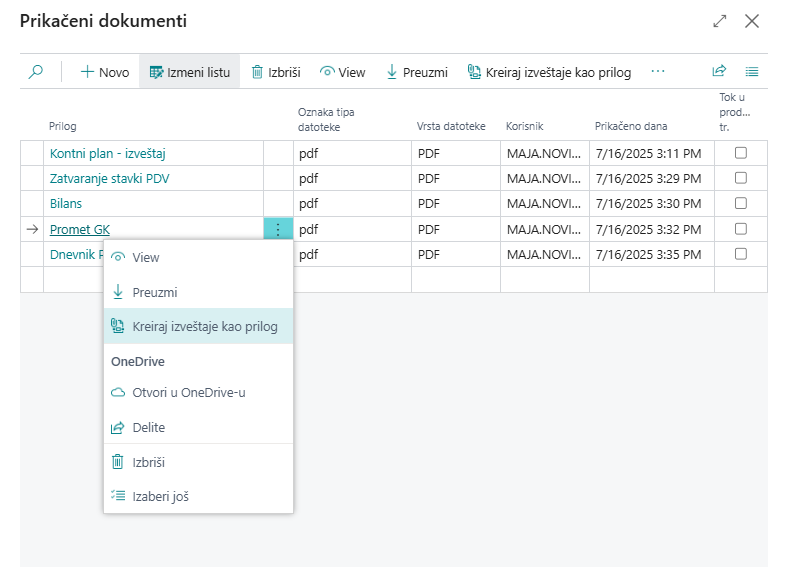This screenshot has width=786, height=567.
Task: Click the Novo plus button
Action: click(104, 72)
